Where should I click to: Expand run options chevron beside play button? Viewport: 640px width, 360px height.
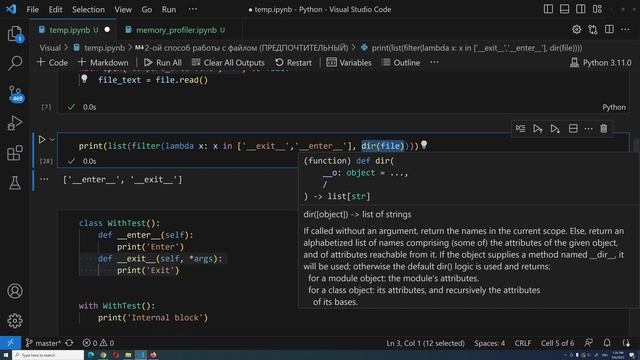pyautogui.click(x=52, y=140)
